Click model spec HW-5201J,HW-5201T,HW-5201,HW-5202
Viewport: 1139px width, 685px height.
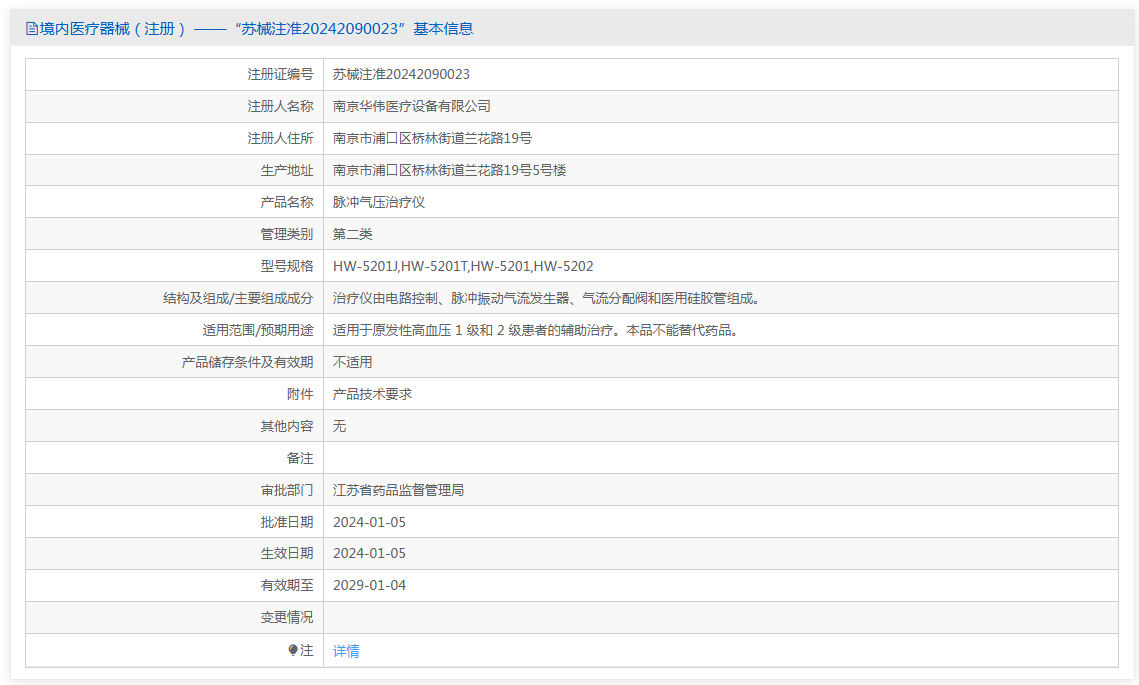coord(463,266)
